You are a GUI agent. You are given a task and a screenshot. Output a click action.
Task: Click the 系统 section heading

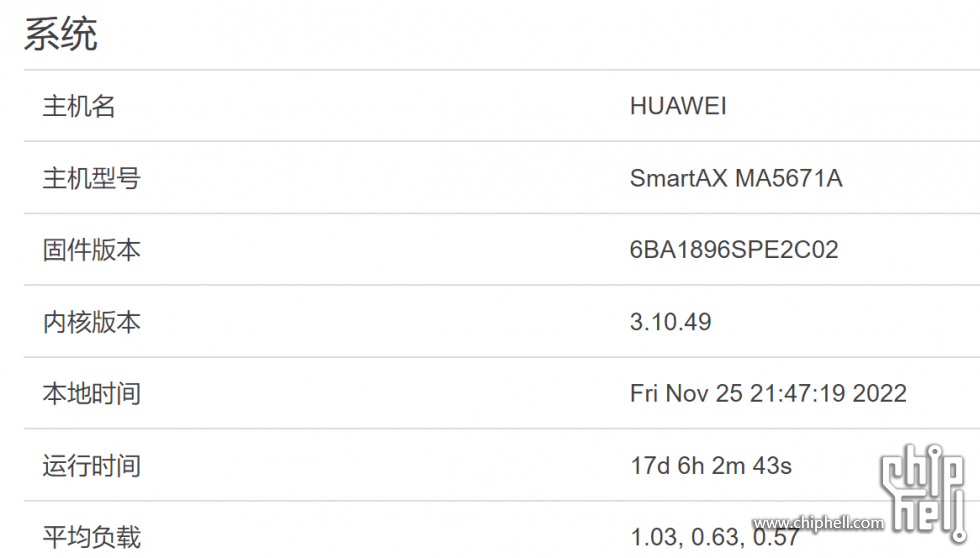coord(61,34)
